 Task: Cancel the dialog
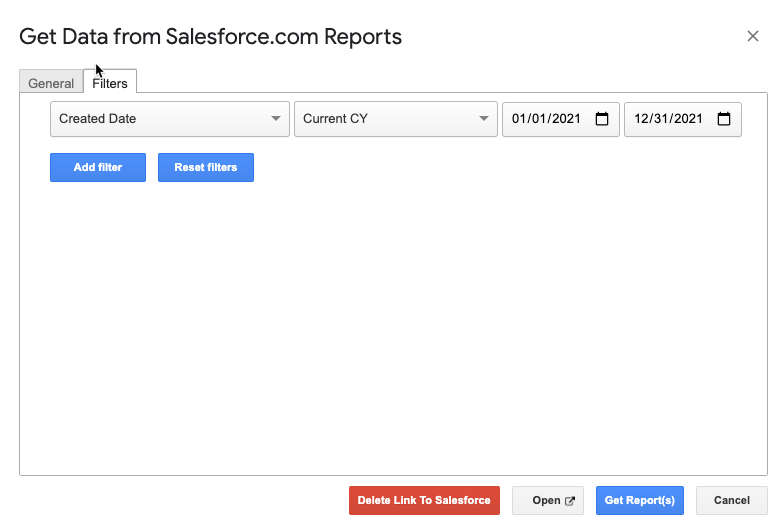[x=732, y=500]
